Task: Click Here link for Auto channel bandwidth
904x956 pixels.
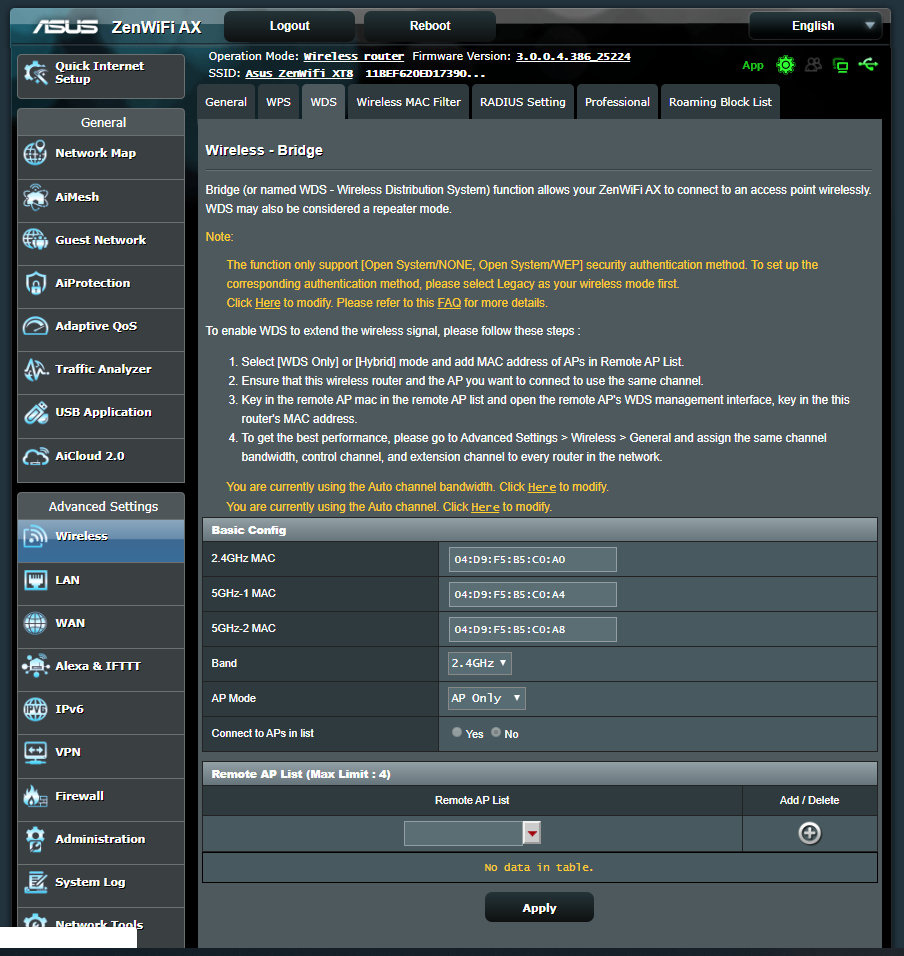Action: [x=542, y=487]
